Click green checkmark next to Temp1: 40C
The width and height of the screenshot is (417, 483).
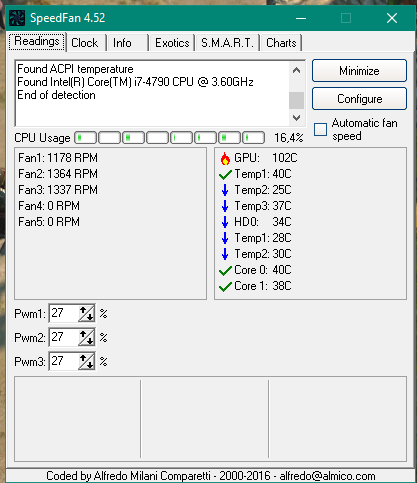[x=225, y=174]
